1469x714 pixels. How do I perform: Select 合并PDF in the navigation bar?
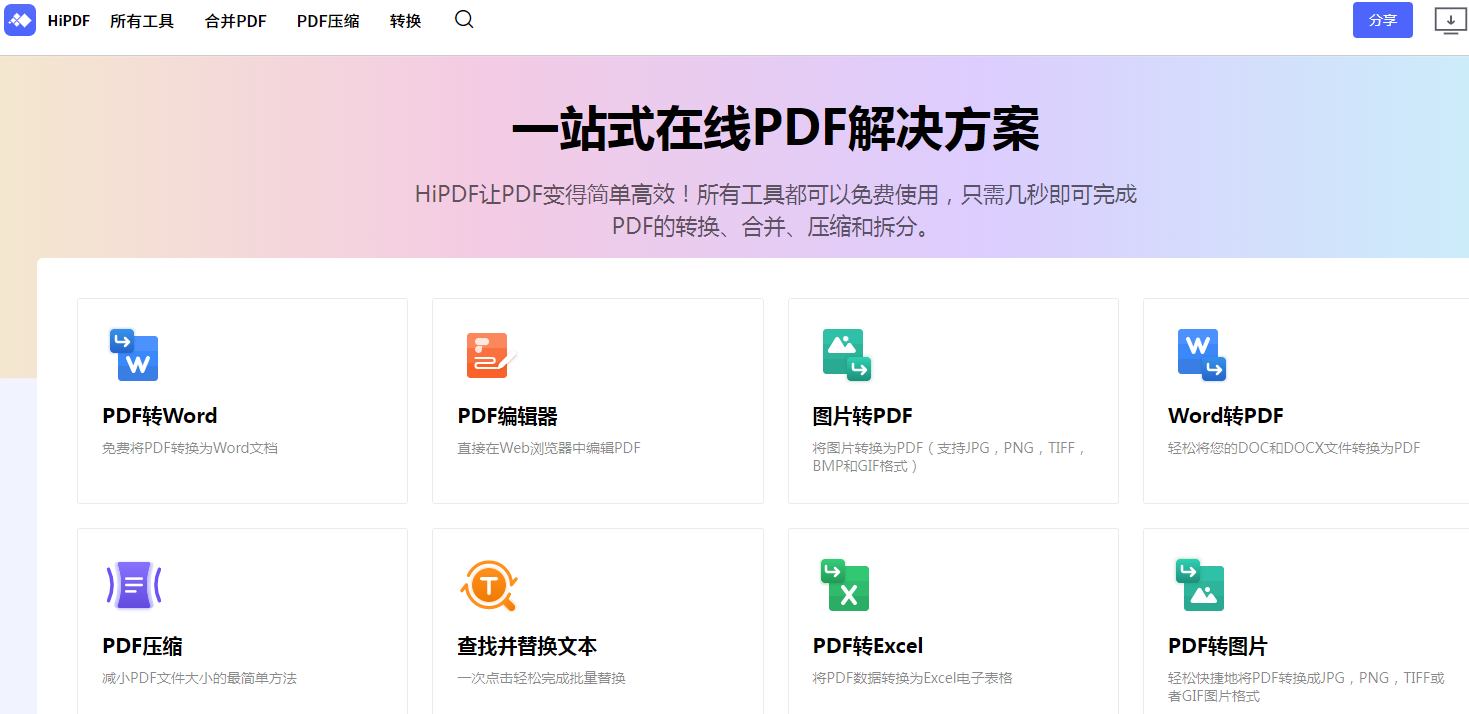pyautogui.click(x=235, y=20)
